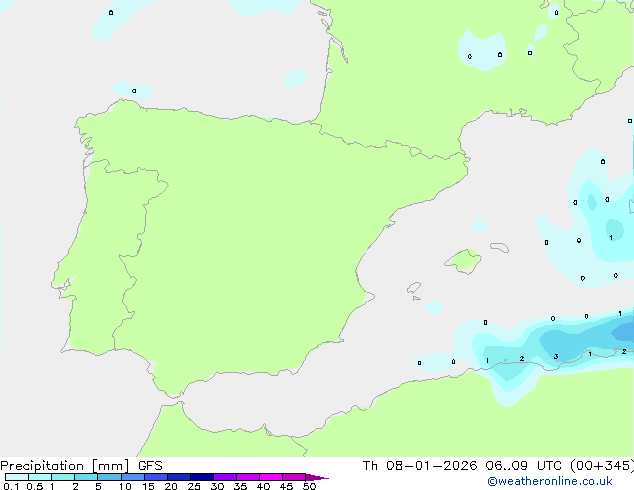Click the legend swatch between 45 and 50
The image size is (634, 490).
click(294, 477)
